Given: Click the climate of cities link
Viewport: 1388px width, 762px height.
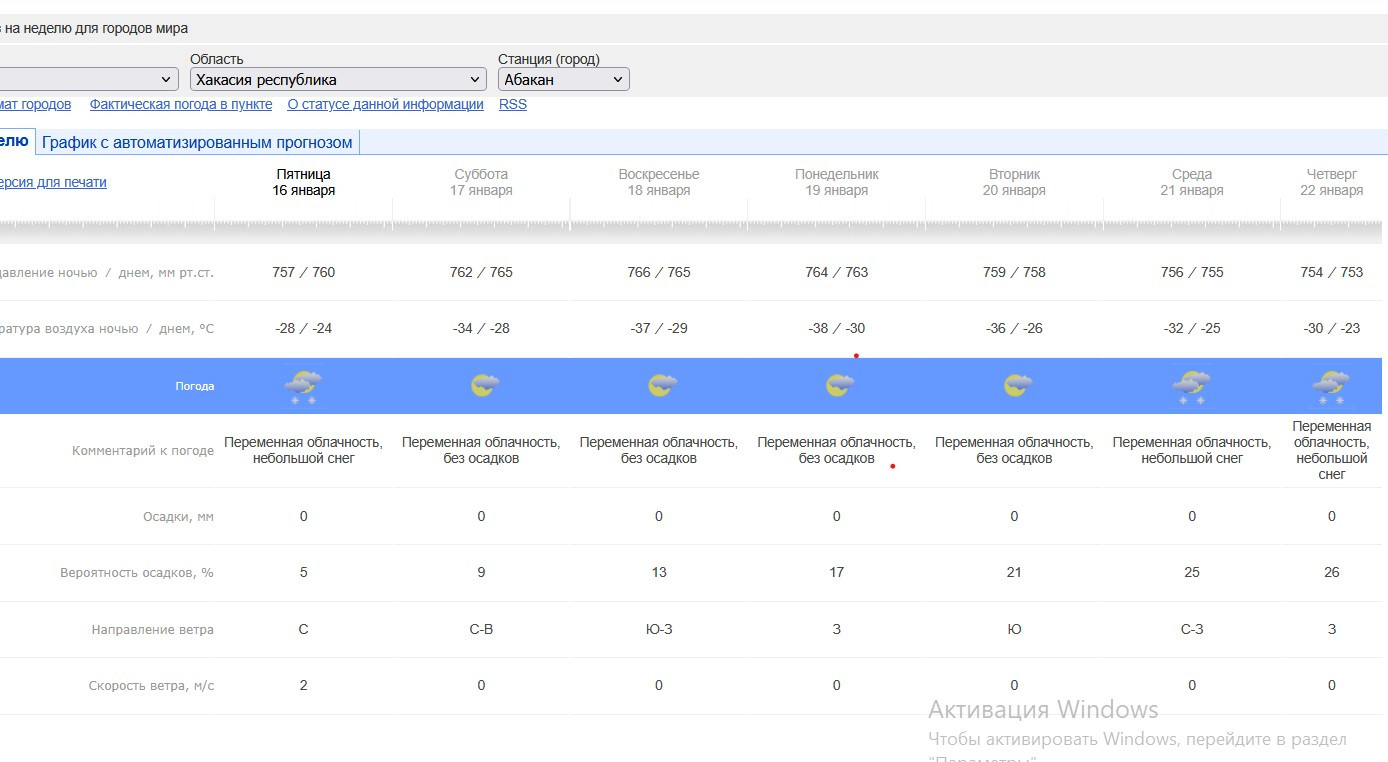Looking at the screenshot, I should click(35, 104).
